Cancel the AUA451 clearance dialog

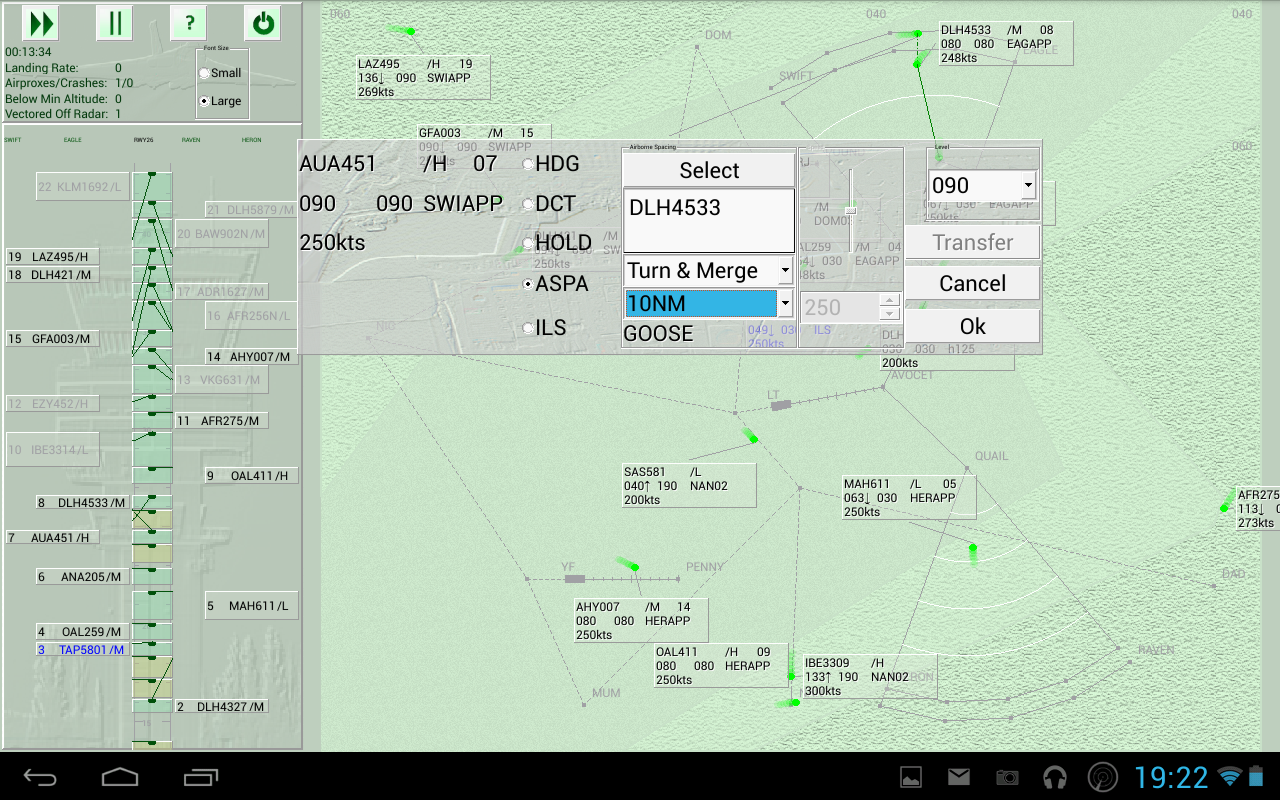pyautogui.click(x=972, y=283)
